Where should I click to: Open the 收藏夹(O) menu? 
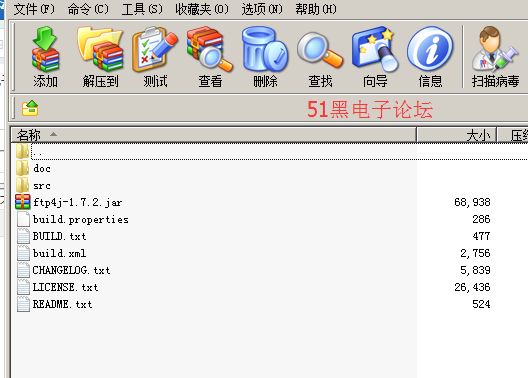pos(202,9)
